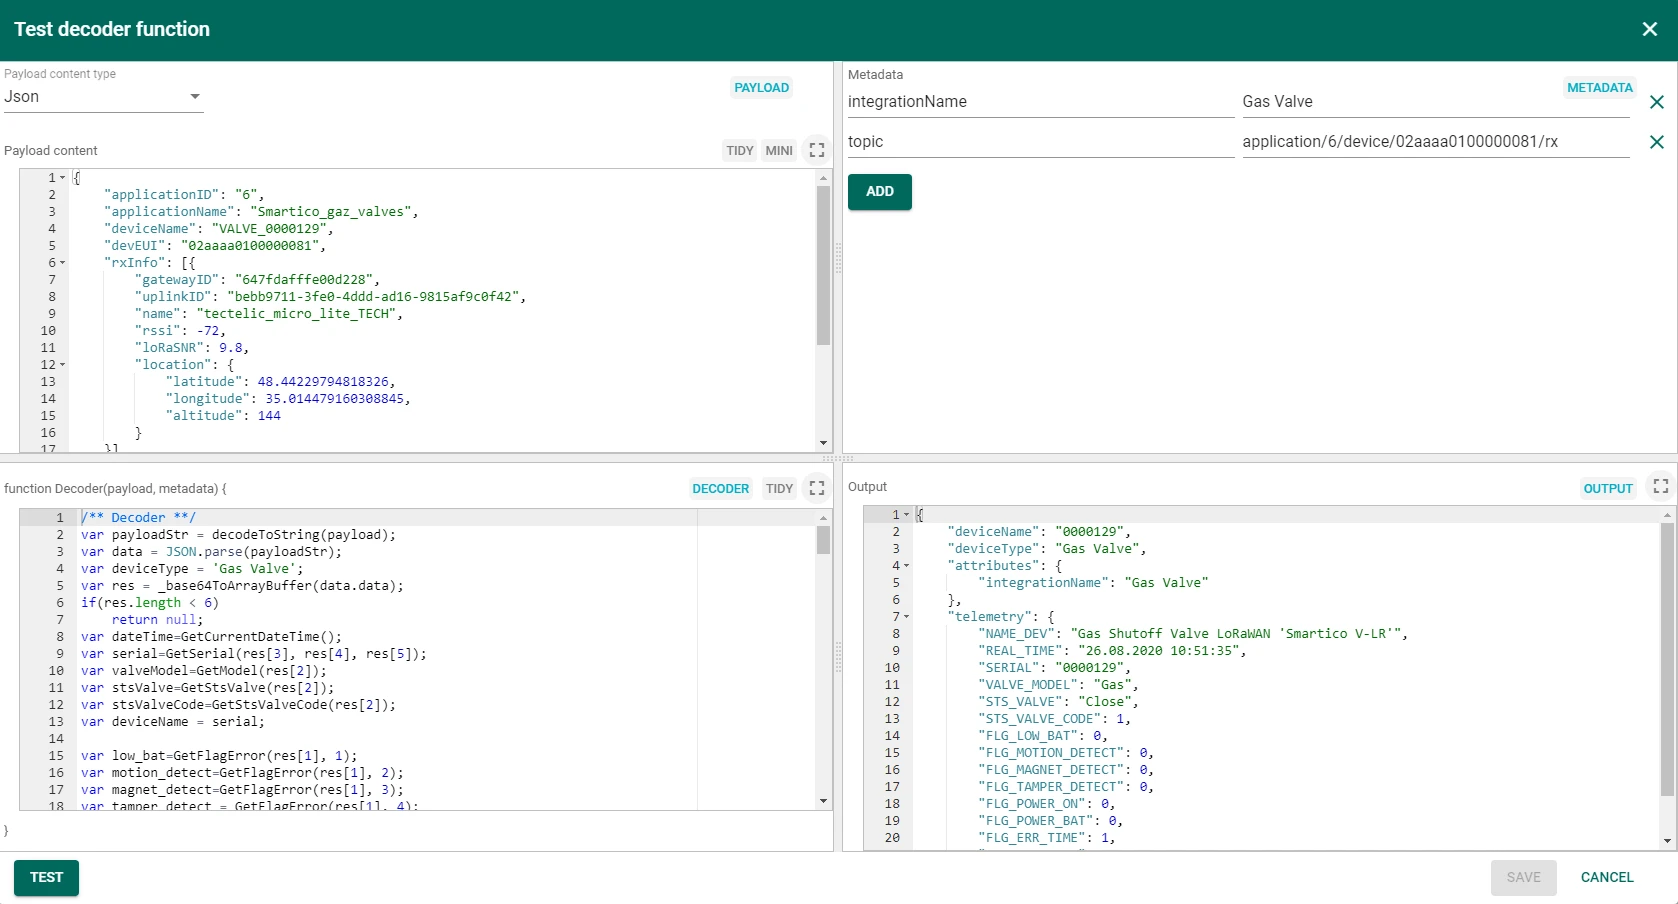
Task: Click the payload editor scrollbar thumb
Action: [x=823, y=265]
